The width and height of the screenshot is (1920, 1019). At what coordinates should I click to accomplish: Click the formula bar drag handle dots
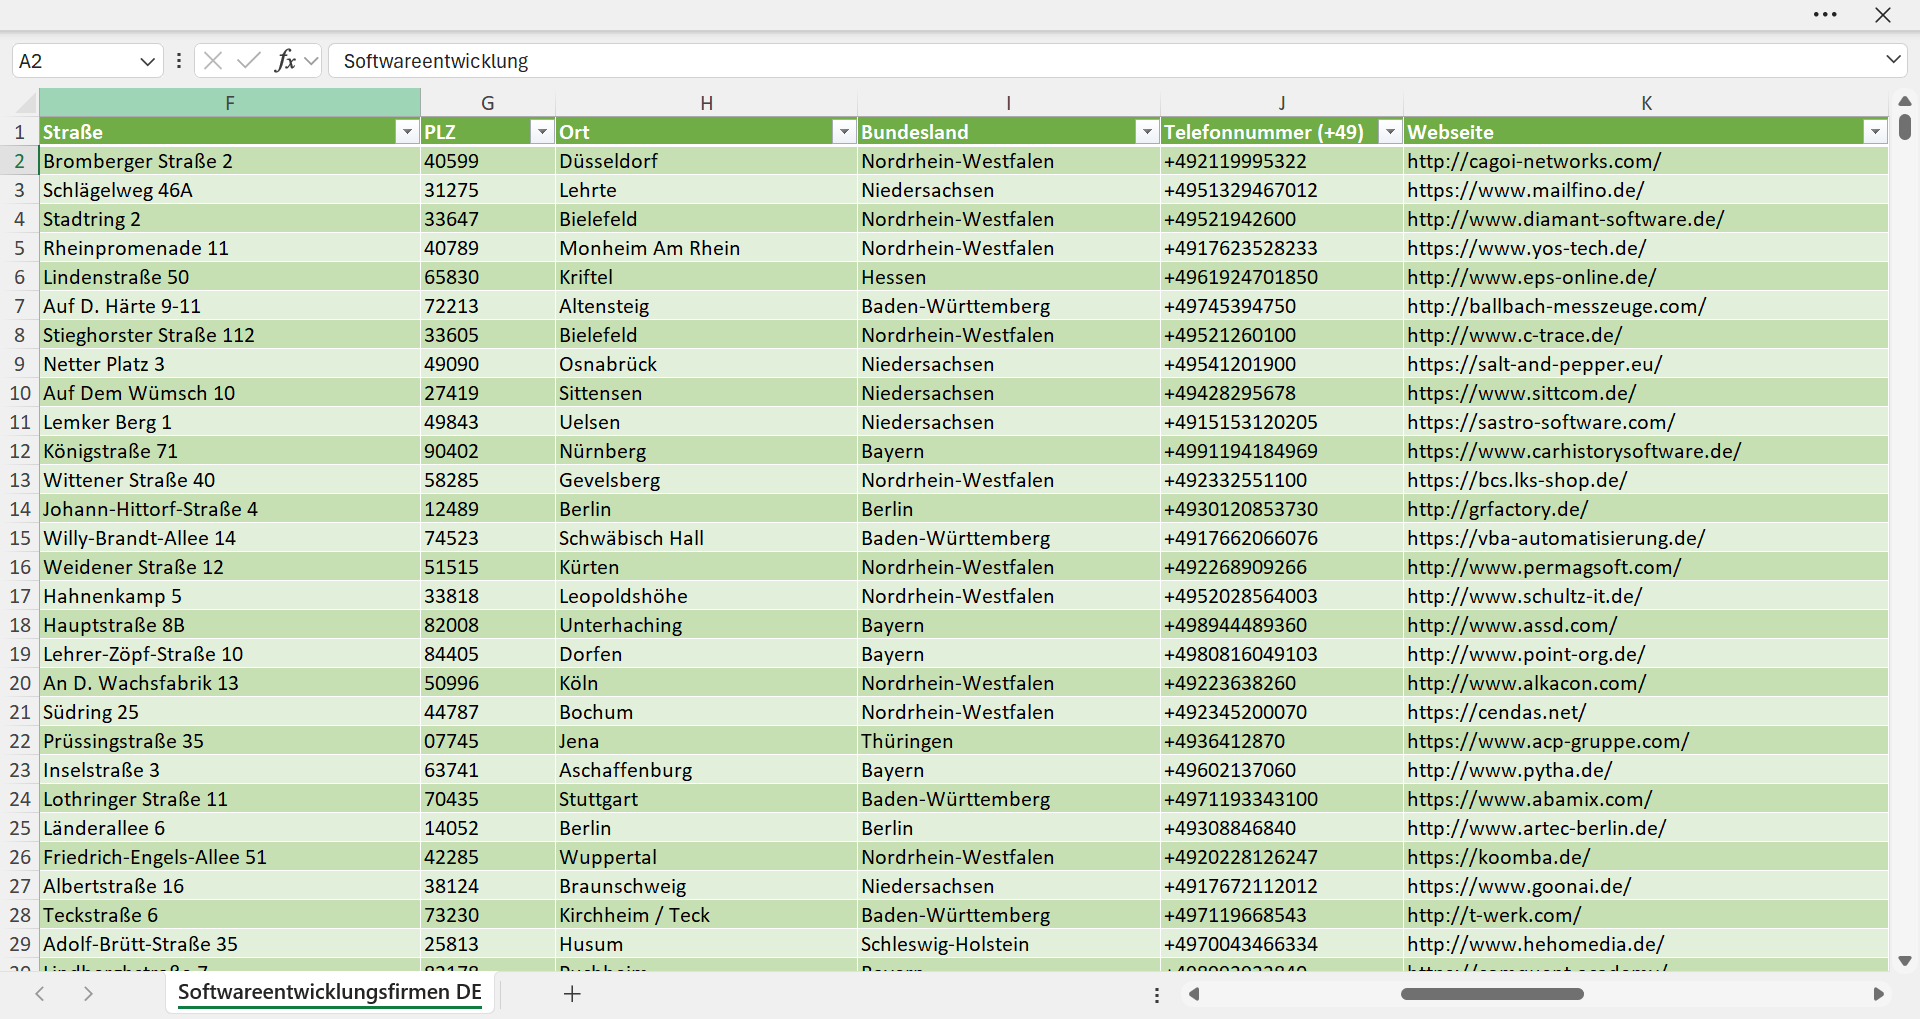(x=179, y=61)
